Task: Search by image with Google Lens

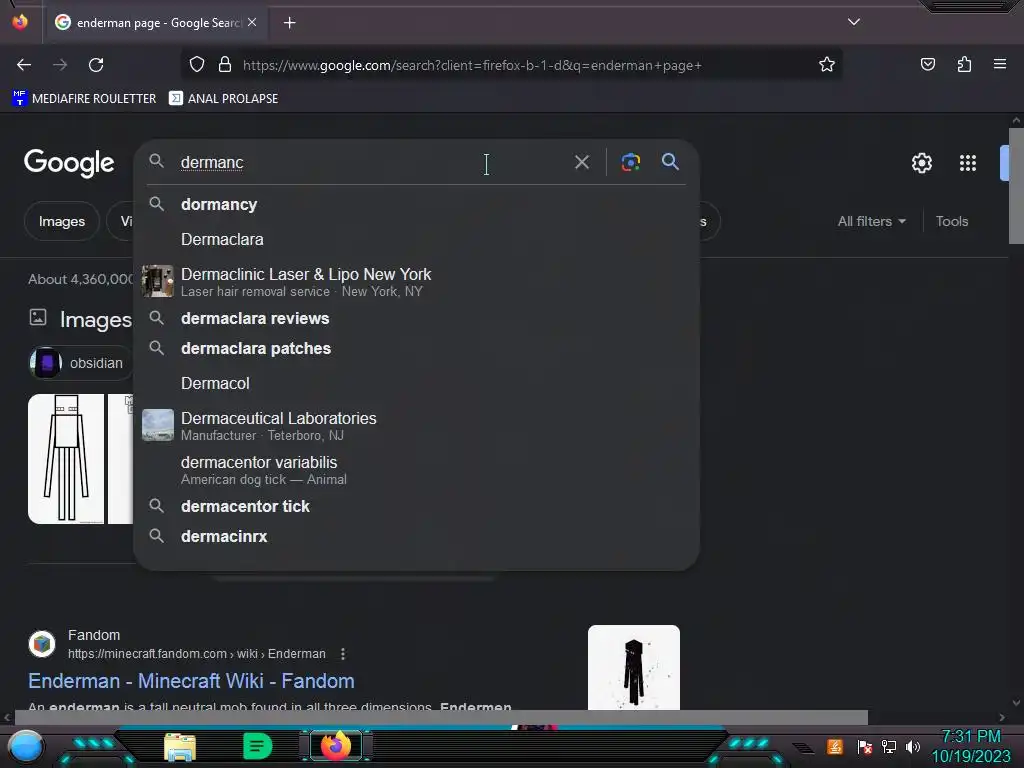Action: pyautogui.click(x=630, y=162)
